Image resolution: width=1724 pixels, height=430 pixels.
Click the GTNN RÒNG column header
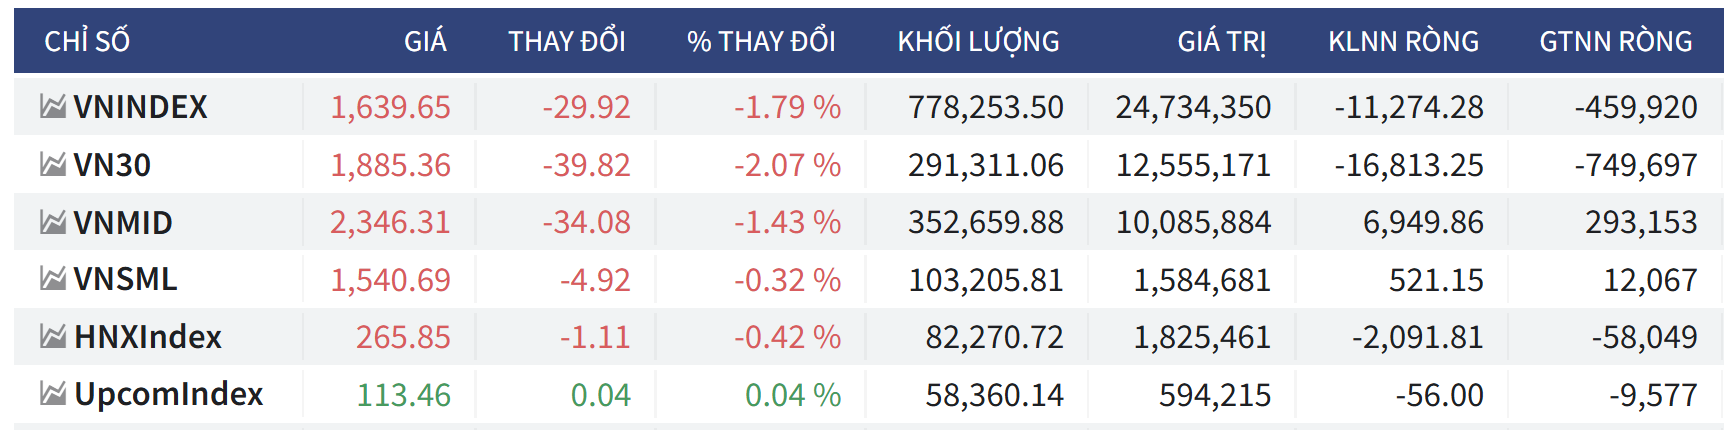(1615, 42)
